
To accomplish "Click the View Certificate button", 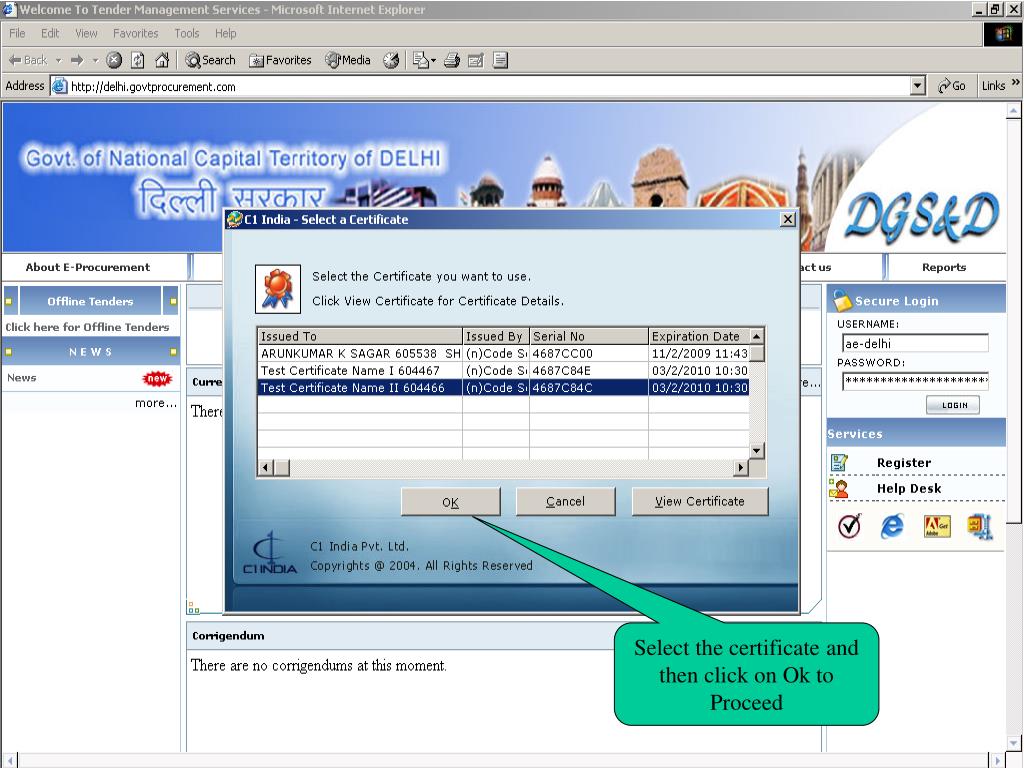I will pos(700,502).
